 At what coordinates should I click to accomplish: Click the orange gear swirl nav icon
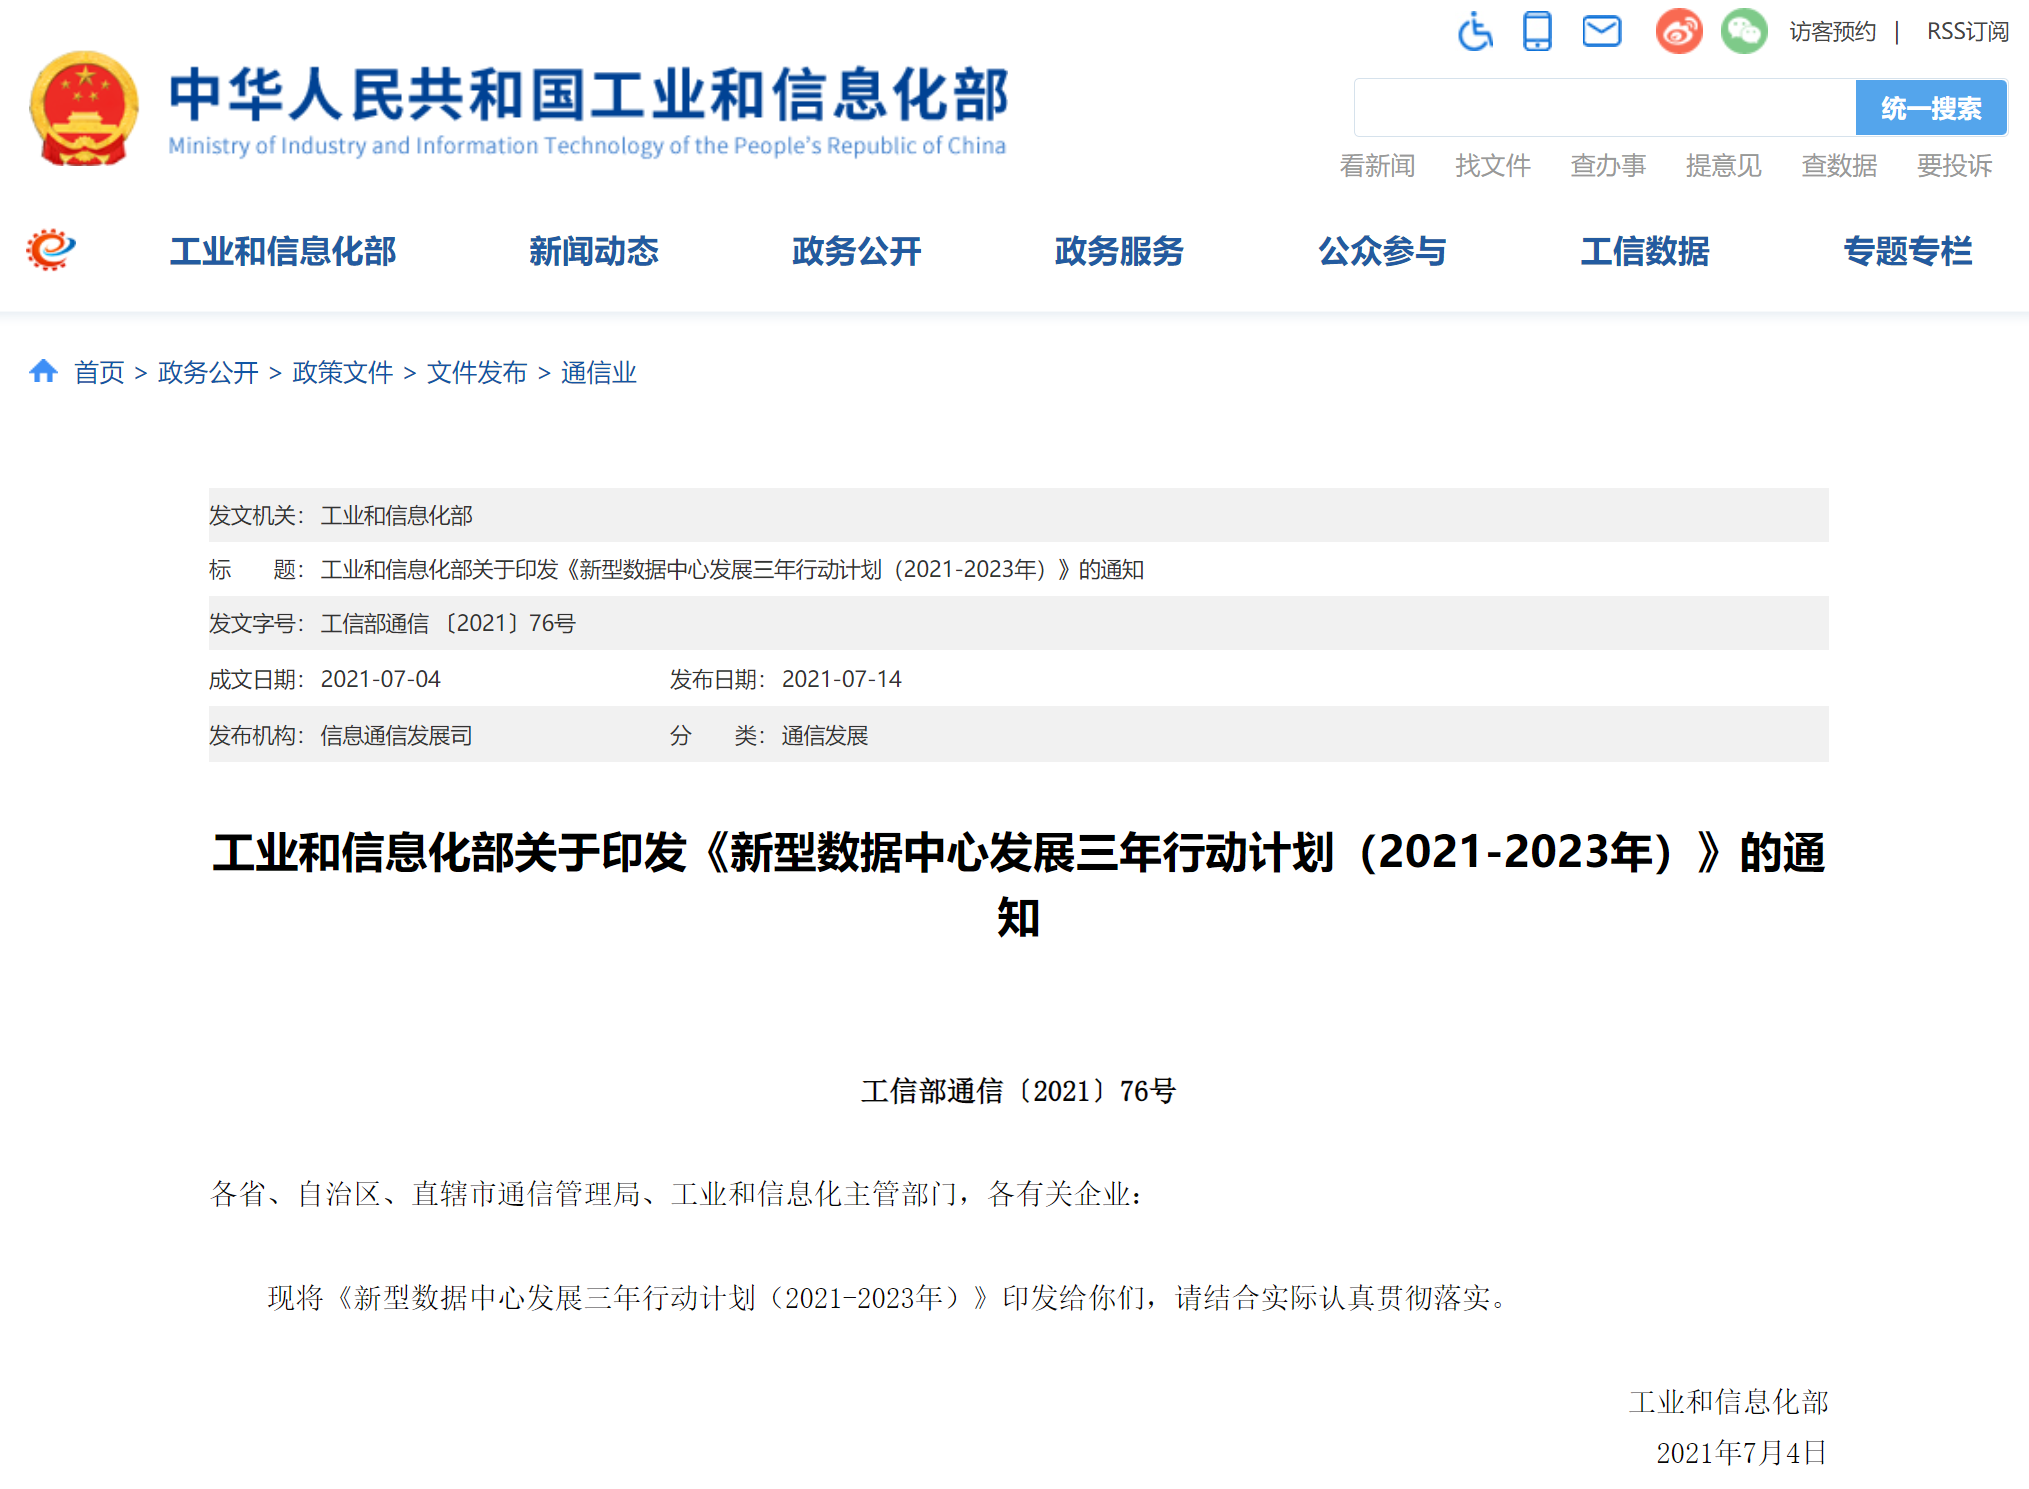click(51, 250)
